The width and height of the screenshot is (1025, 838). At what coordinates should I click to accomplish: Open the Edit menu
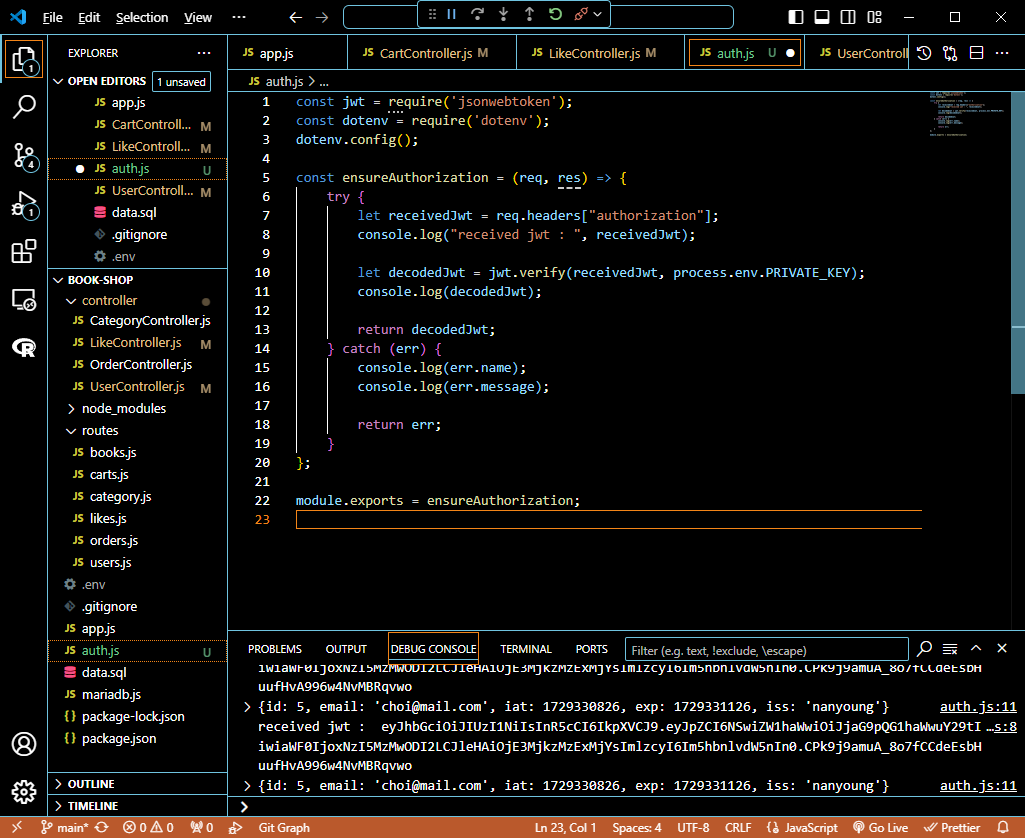89,18
